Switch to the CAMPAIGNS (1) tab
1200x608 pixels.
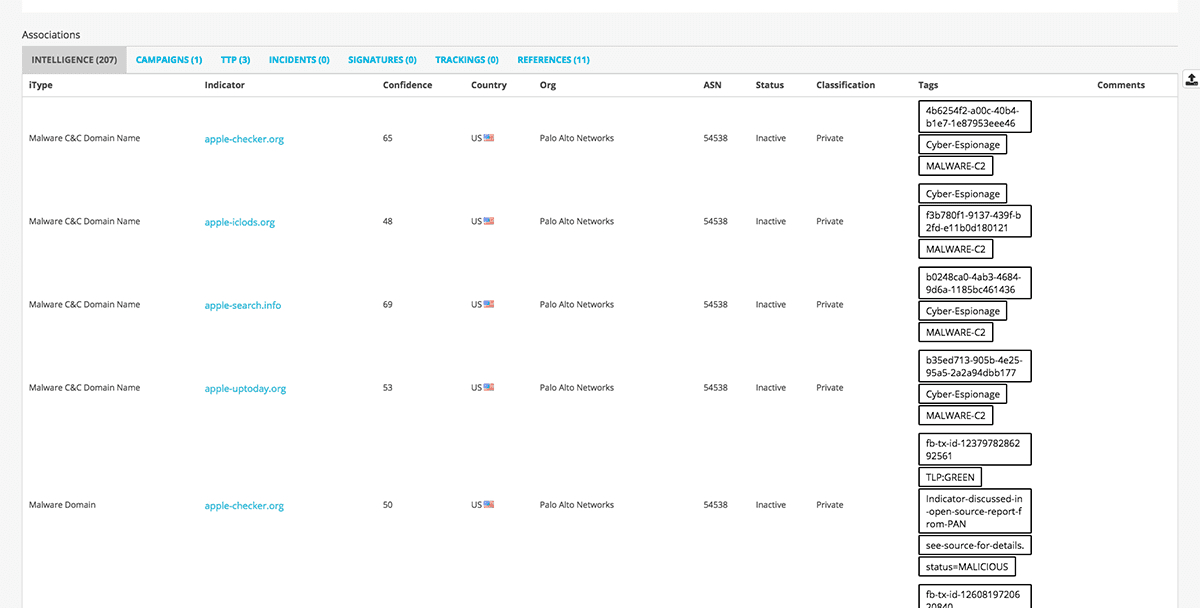pos(168,59)
